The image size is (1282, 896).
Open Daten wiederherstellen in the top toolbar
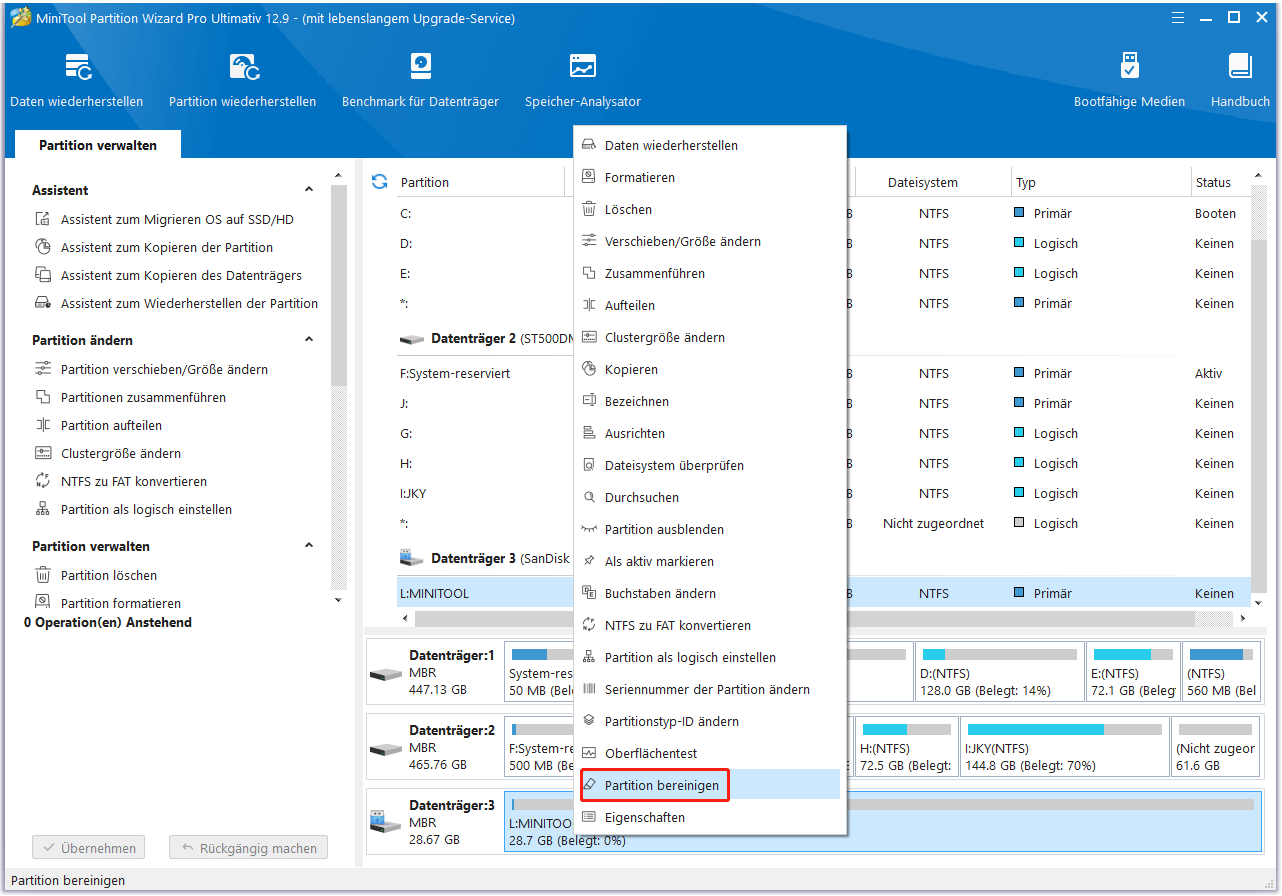pos(77,80)
